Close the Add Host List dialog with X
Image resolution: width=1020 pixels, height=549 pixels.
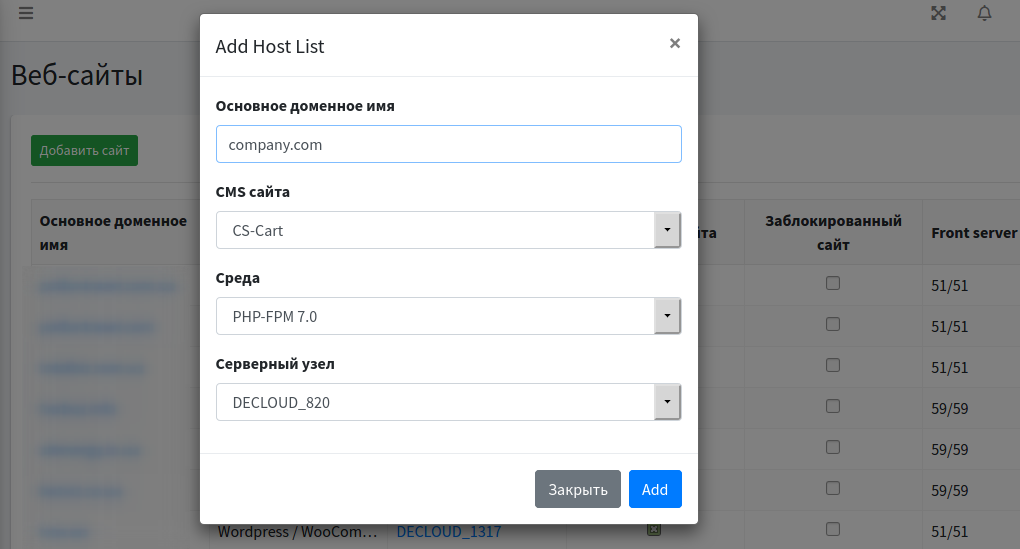(x=675, y=43)
